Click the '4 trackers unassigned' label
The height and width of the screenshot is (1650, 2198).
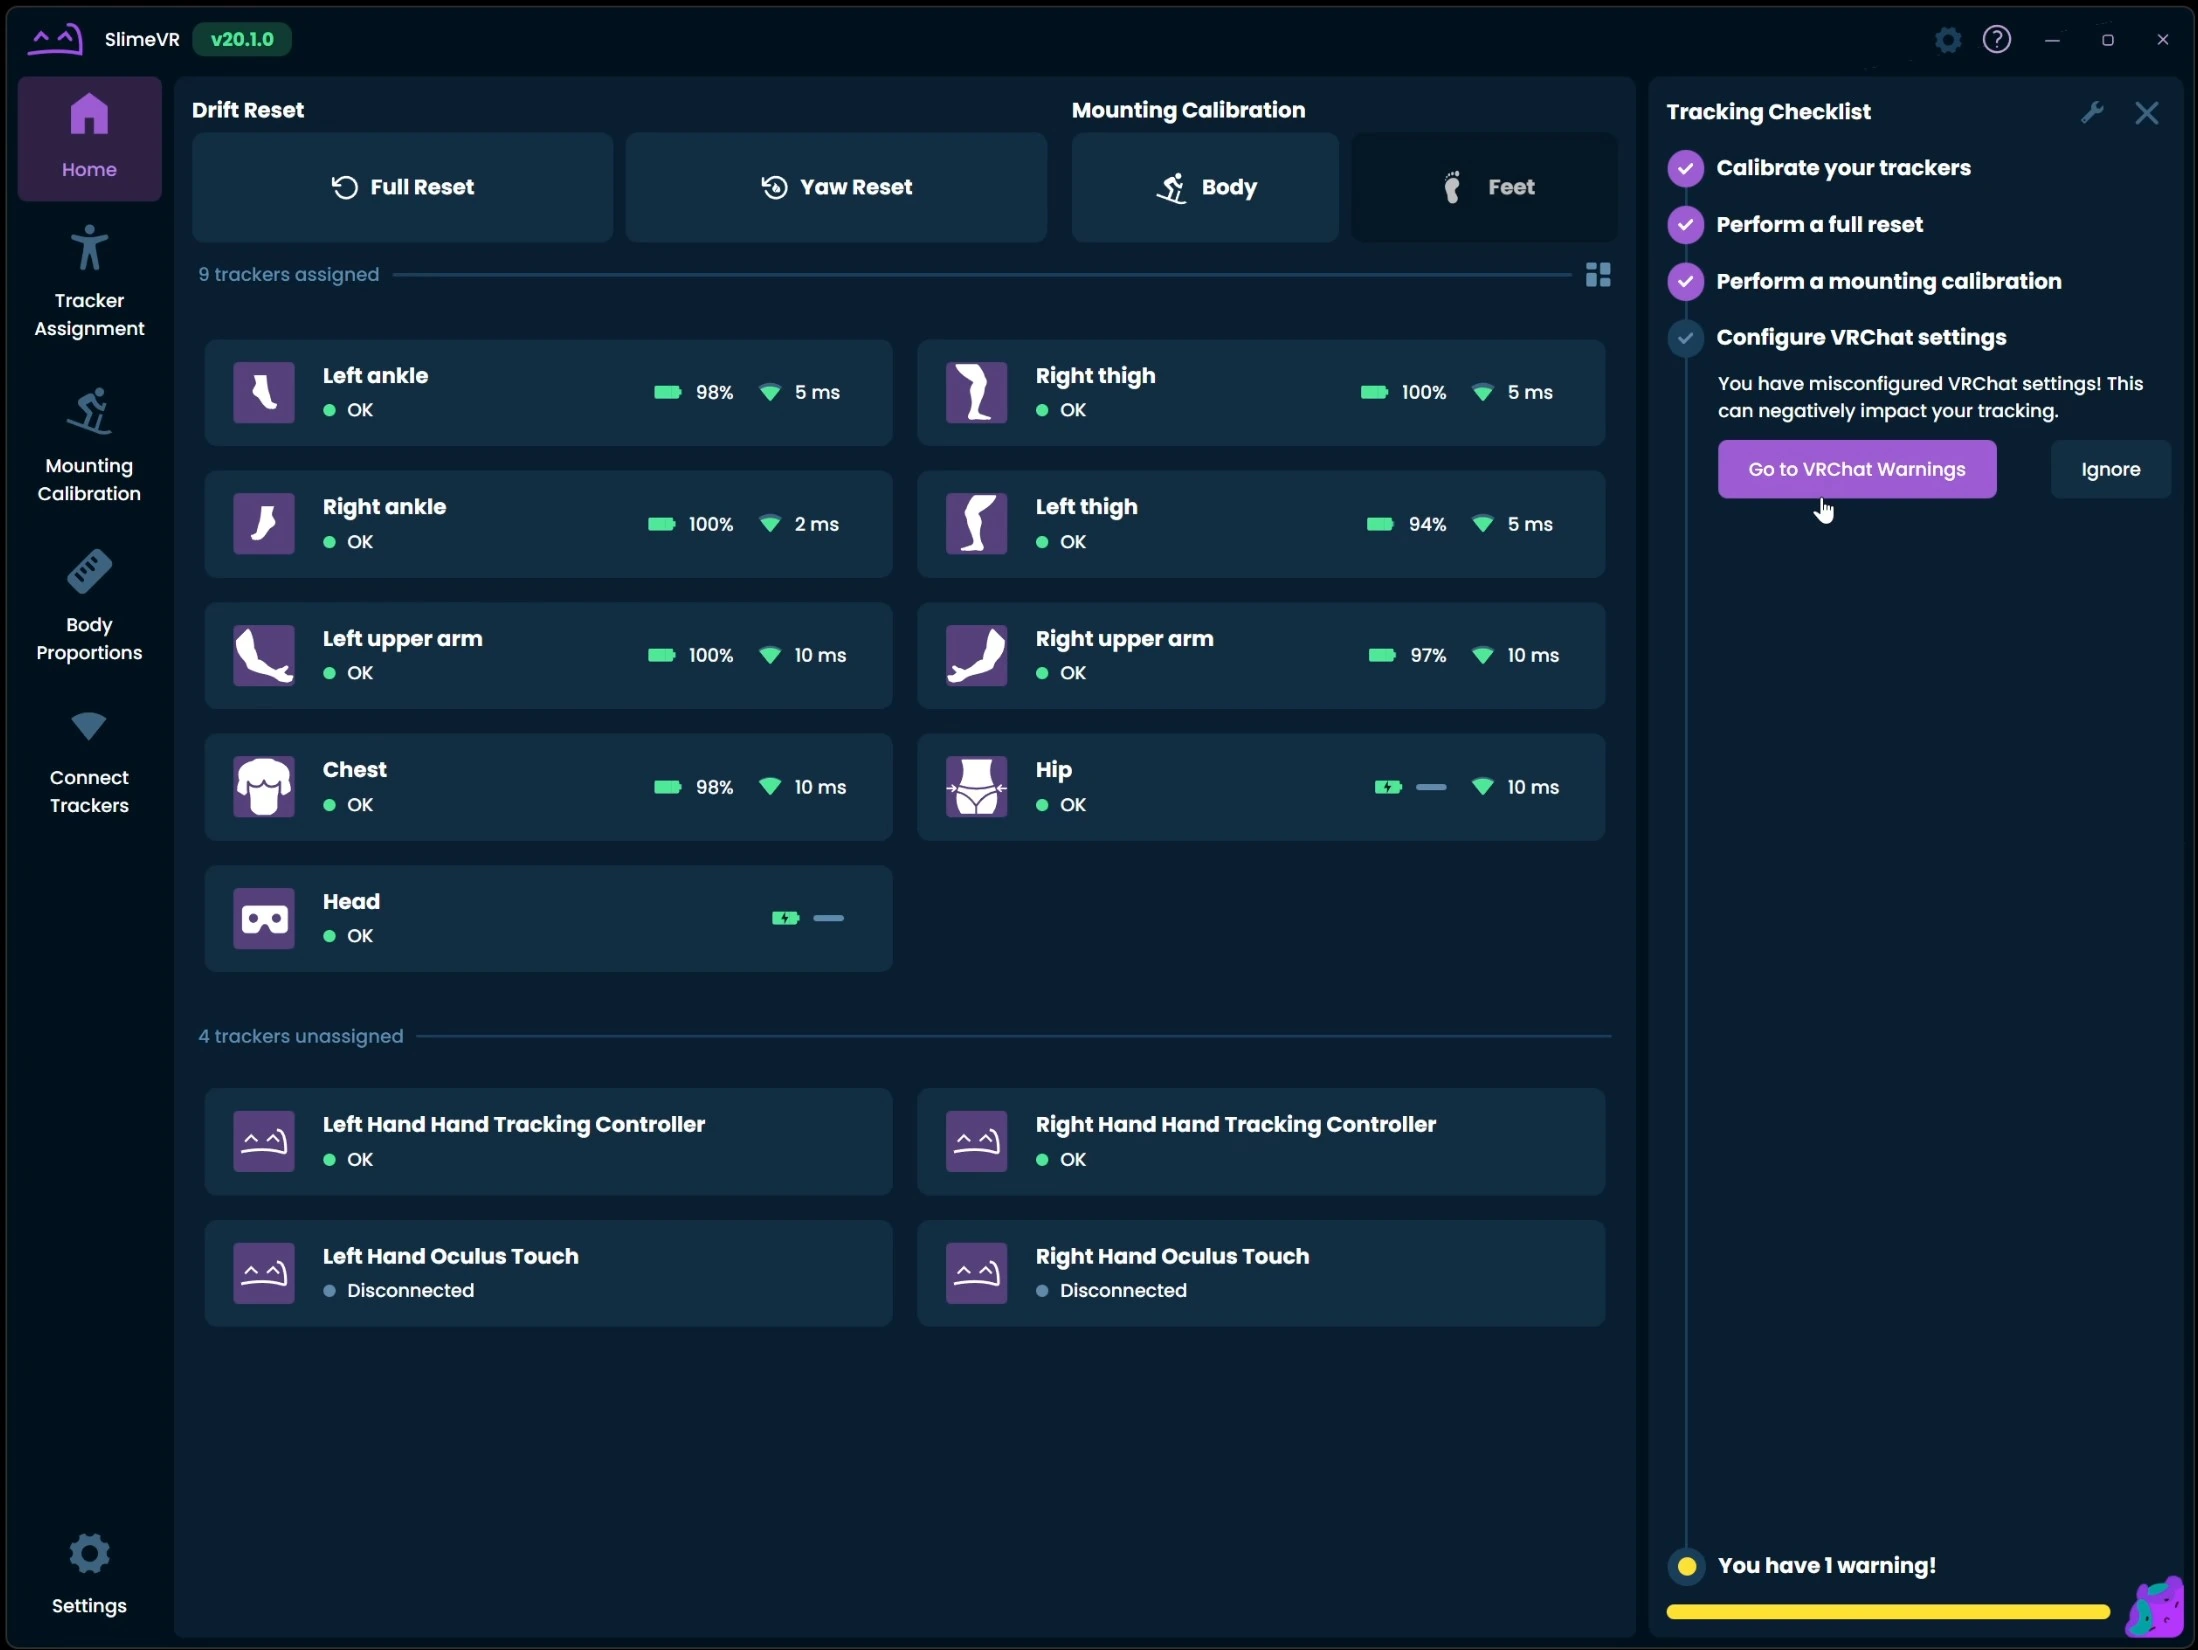pos(300,1036)
